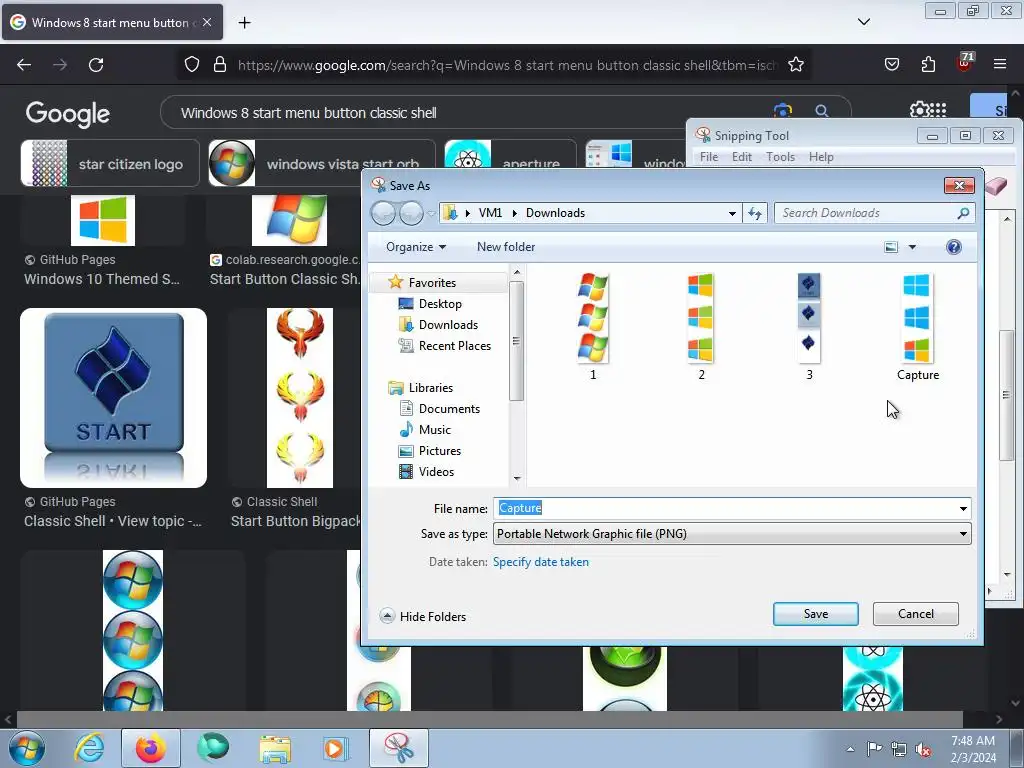Click VM1 in Save As breadcrumb
The height and width of the screenshot is (768, 1024).
point(490,213)
